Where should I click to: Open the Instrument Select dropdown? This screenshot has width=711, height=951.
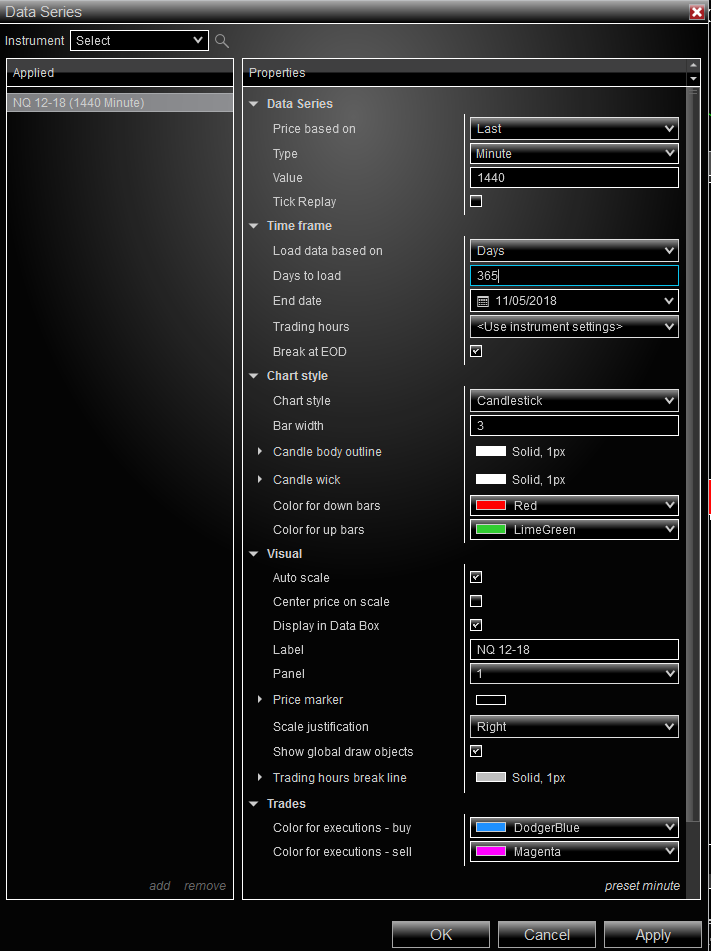[x=140, y=41]
